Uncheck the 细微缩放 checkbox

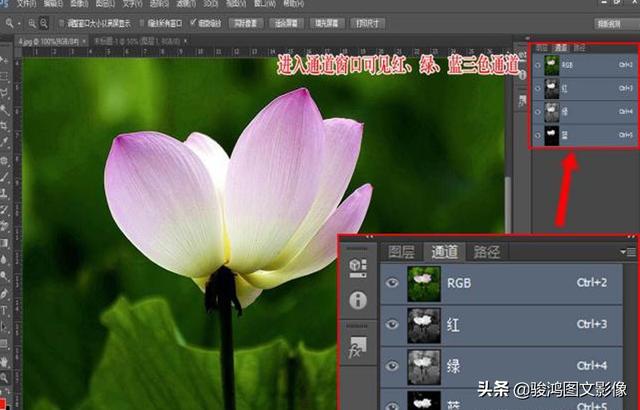[193, 22]
